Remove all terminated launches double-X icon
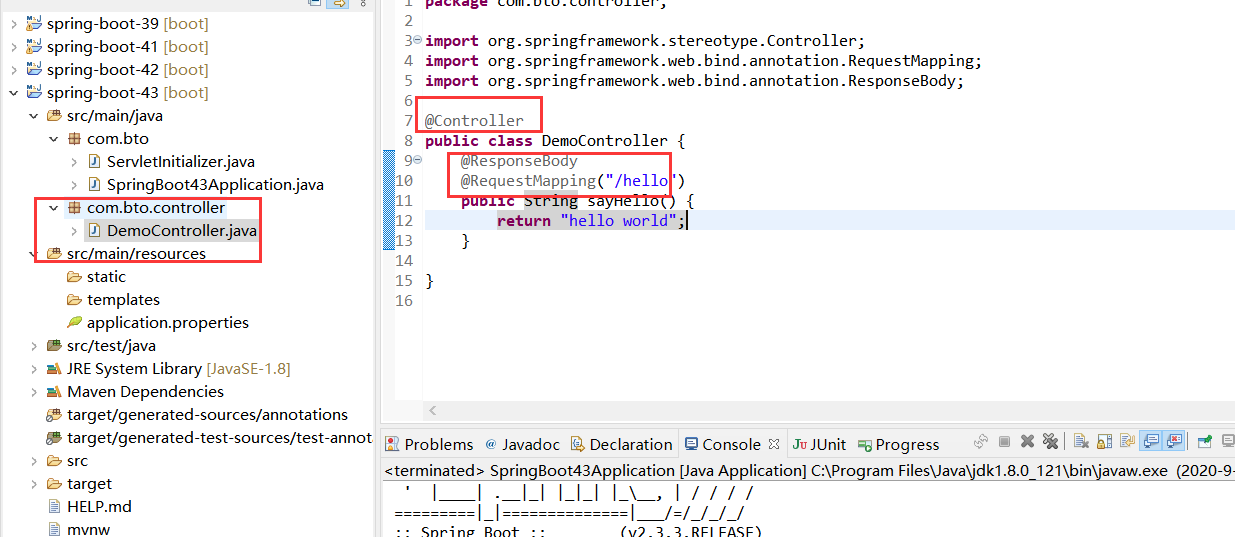The image size is (1235, 537). point(1050,442)
